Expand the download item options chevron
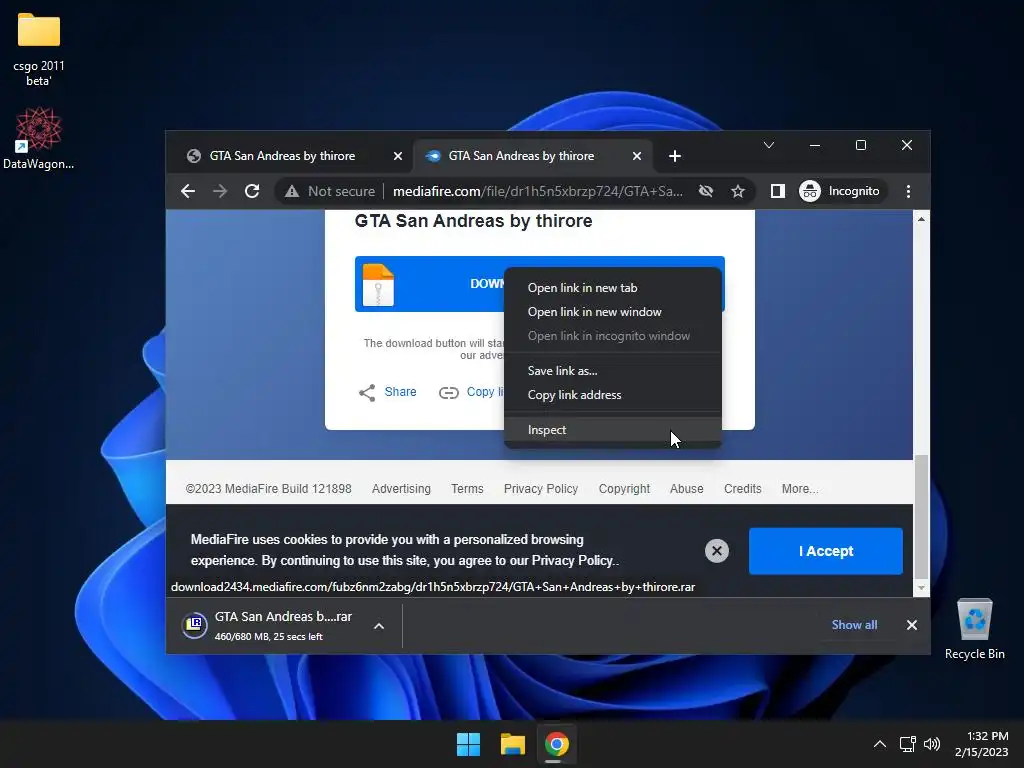The image size is (1024, 768). pyautogui.click(x=379, y=626)
